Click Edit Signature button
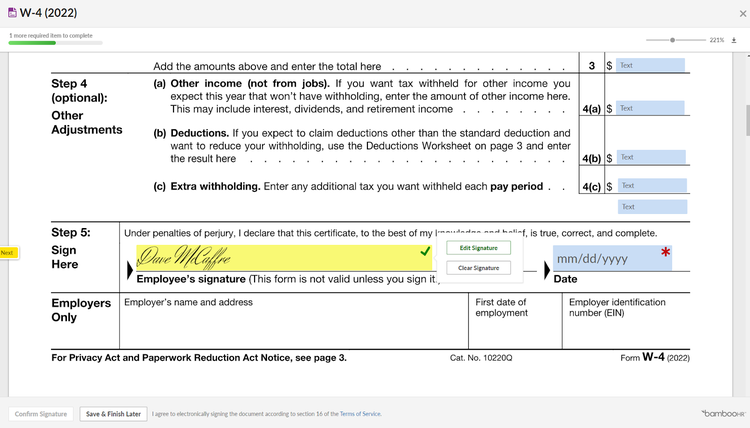750x428 pixels. [x=478, y=248]
